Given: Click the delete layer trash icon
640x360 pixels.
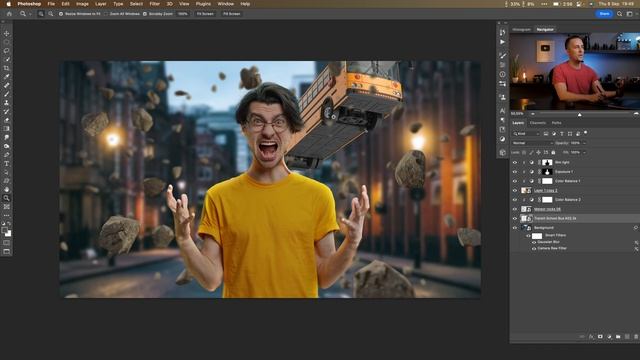Looking at the screenshot, I should (x=636, y=337).
